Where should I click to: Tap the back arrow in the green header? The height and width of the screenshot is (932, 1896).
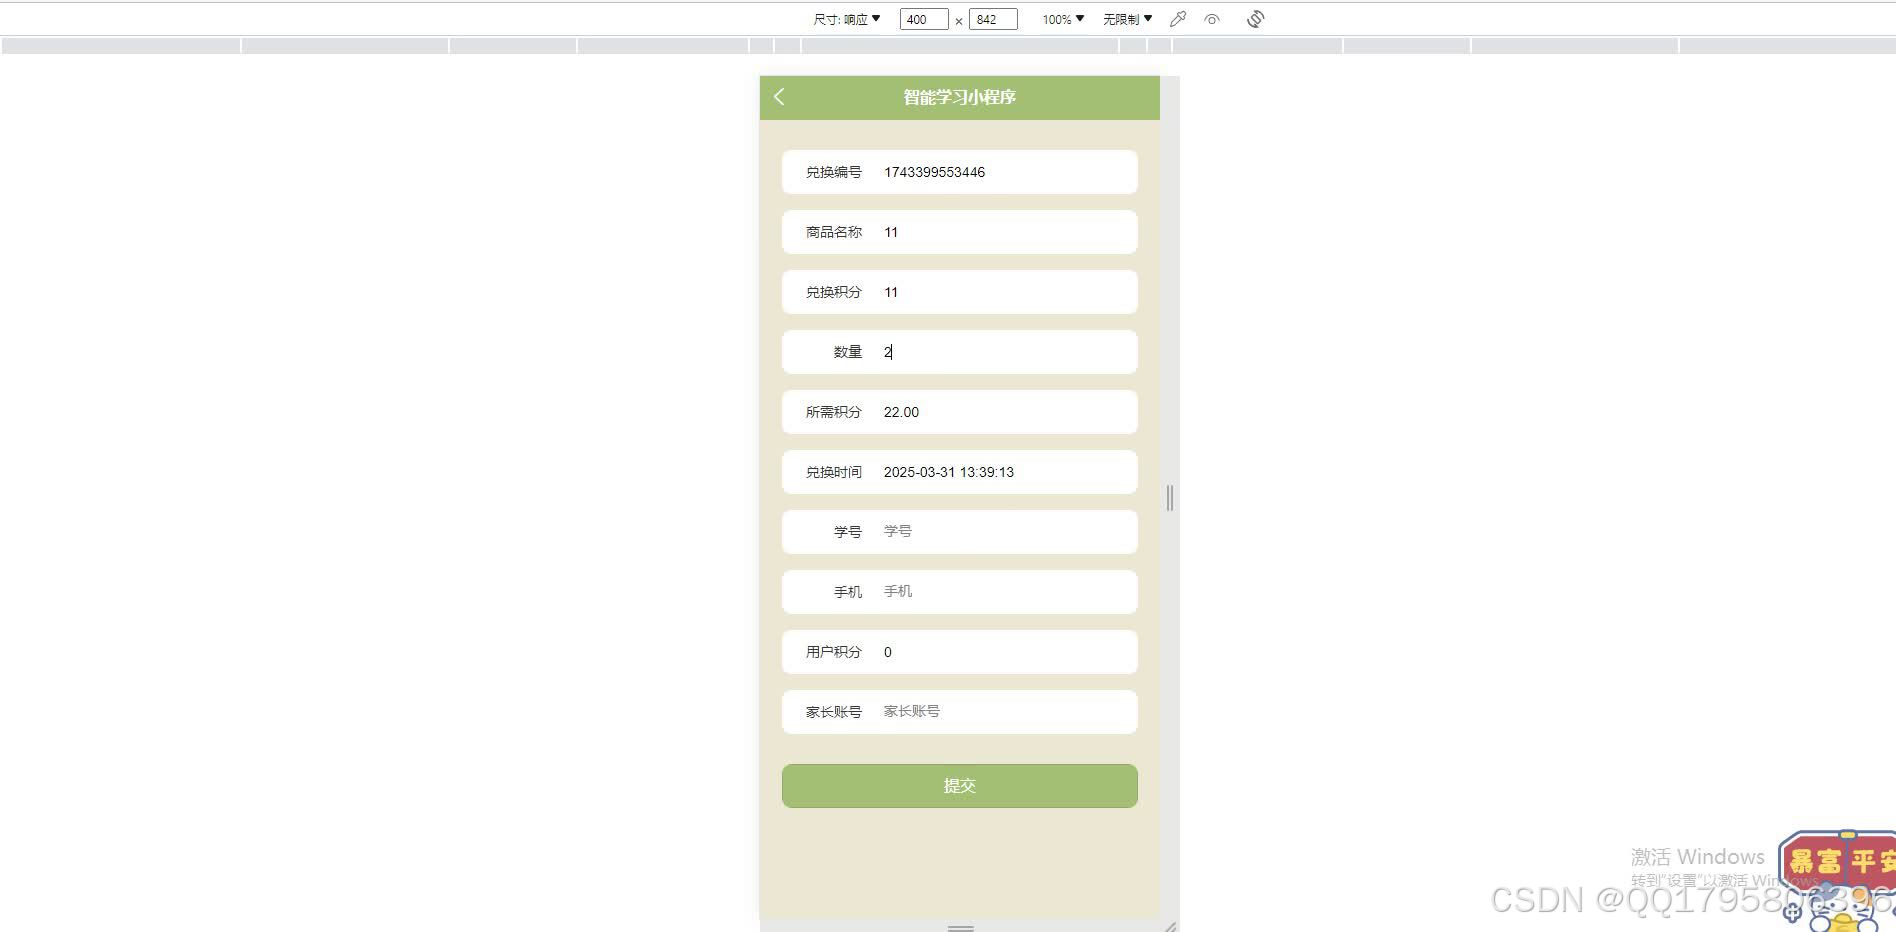(x=780, y=97)
